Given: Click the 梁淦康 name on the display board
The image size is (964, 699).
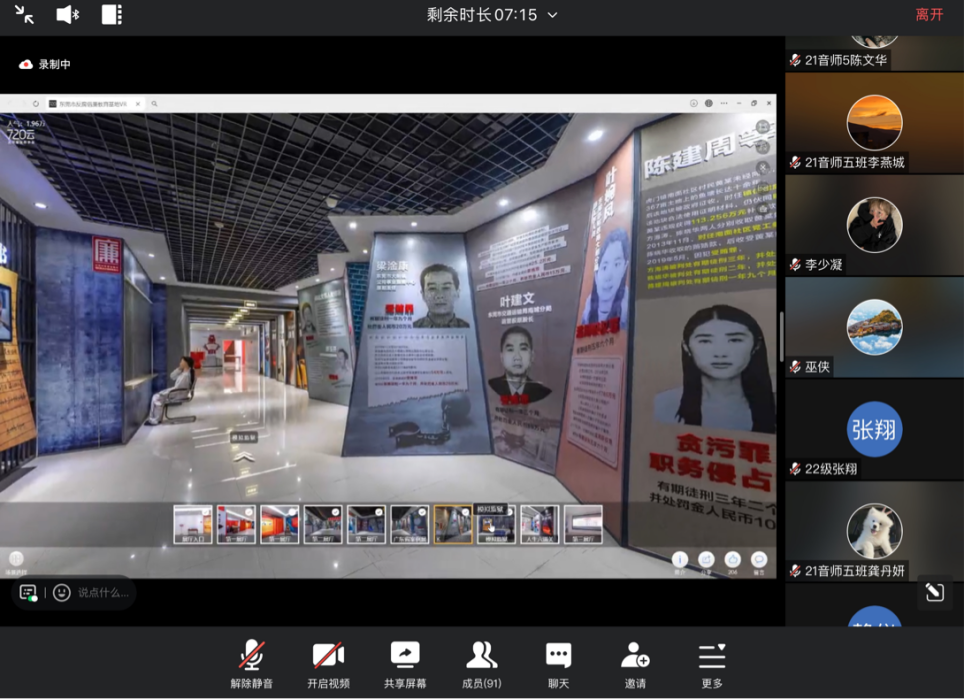Looking at the screenshot, I should [x=392, y=266].
